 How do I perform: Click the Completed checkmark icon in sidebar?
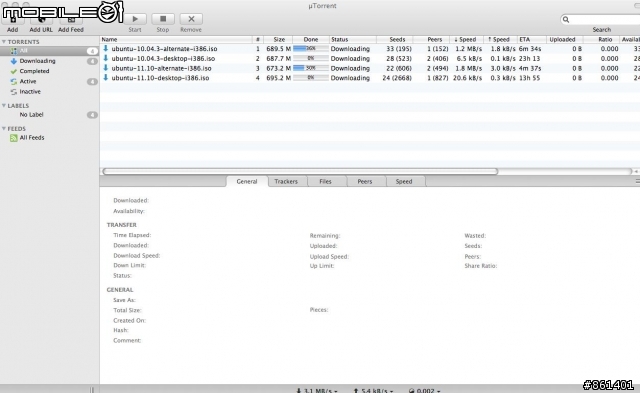13,71
